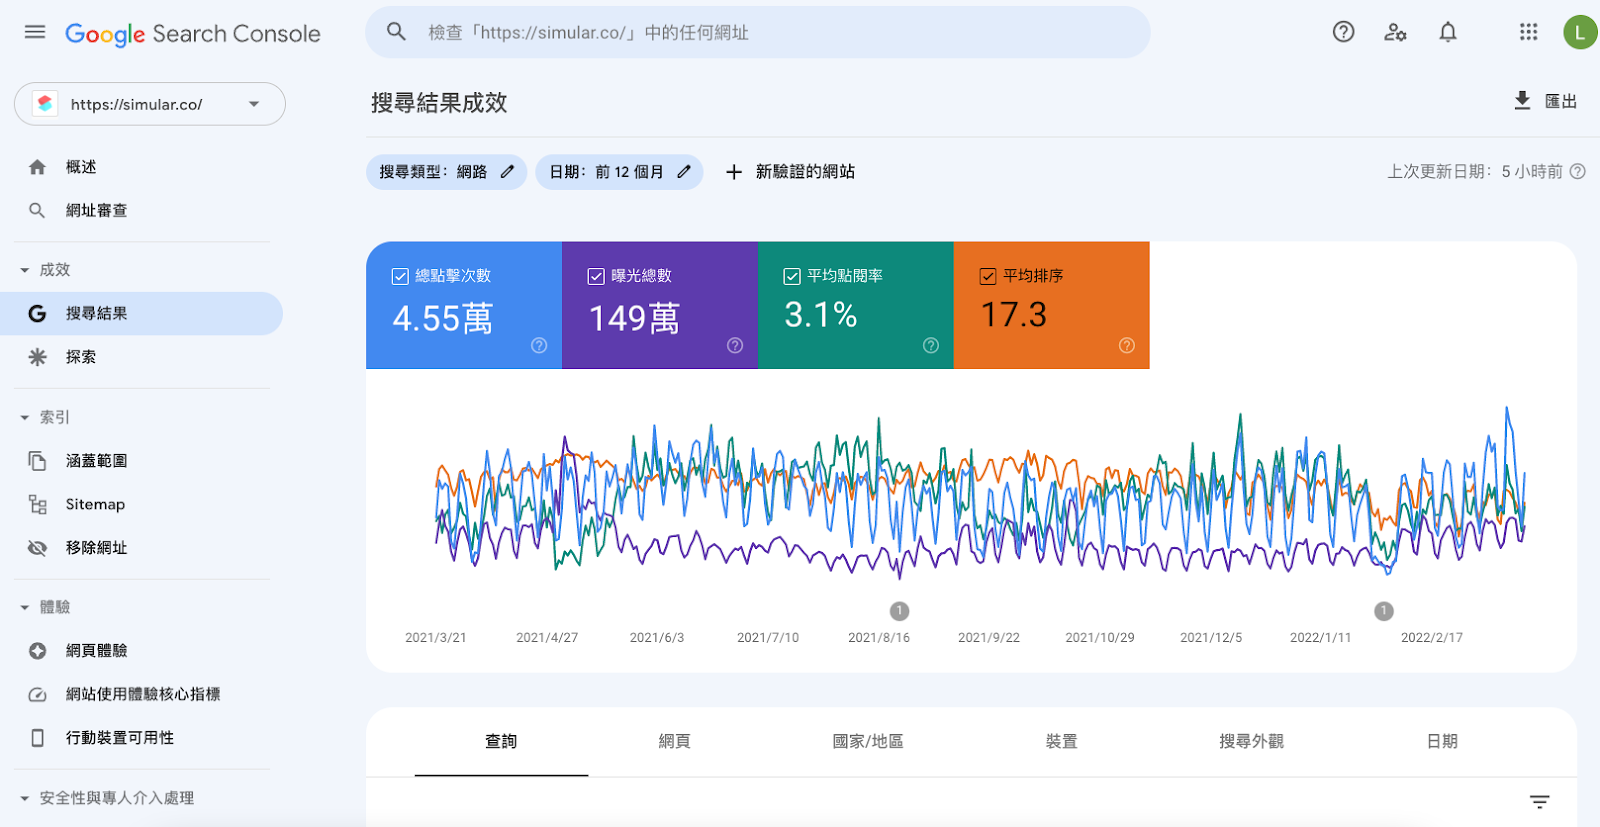Switch to the 查詢 tab
Screen dimensions: 1600x827
[501, 741]
